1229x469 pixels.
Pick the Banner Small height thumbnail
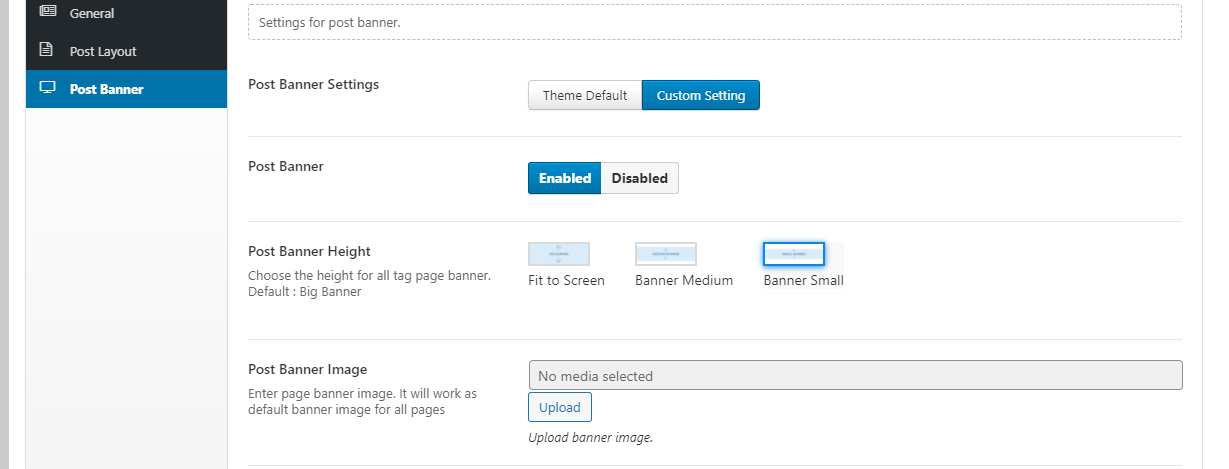click(794, 254)
